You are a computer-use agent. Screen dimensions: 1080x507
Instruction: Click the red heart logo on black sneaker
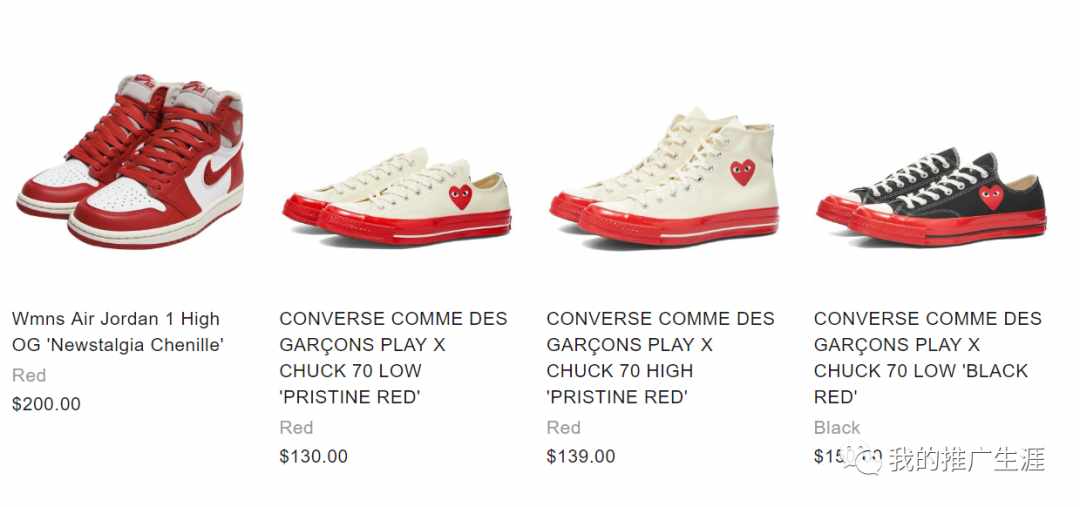(991, 196)
